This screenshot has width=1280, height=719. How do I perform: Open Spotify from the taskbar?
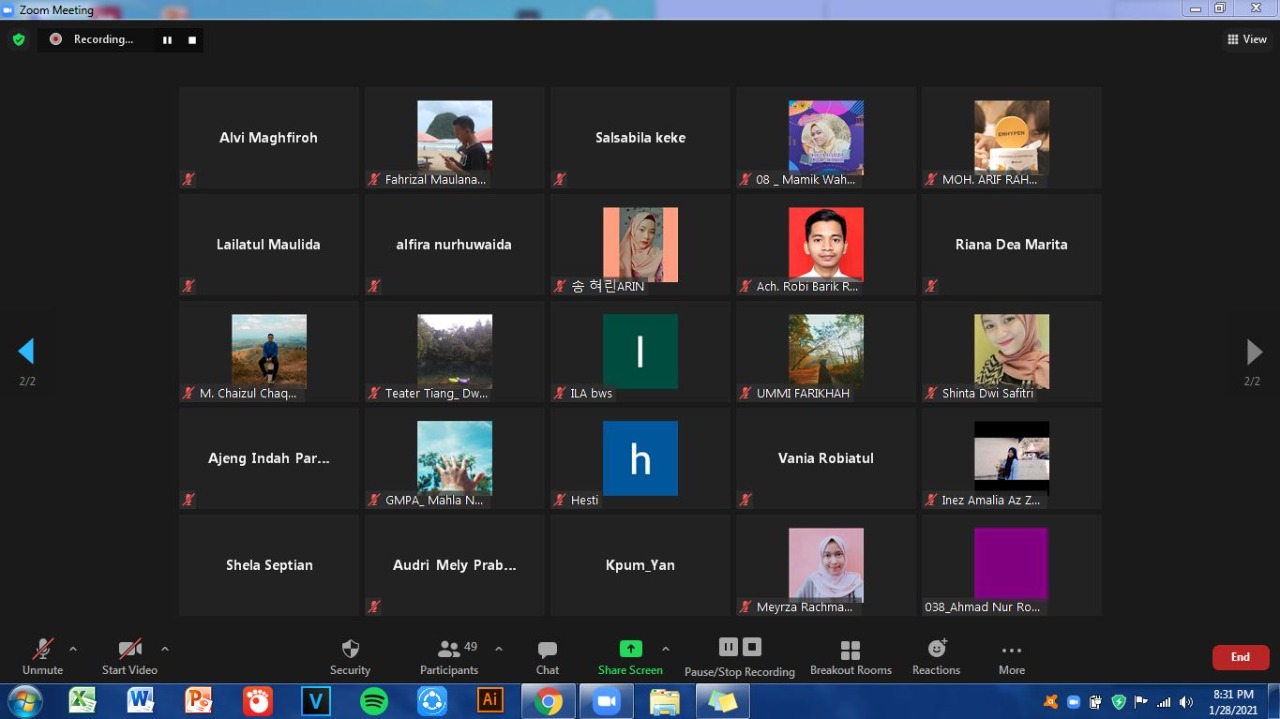(x=374, y=701)
